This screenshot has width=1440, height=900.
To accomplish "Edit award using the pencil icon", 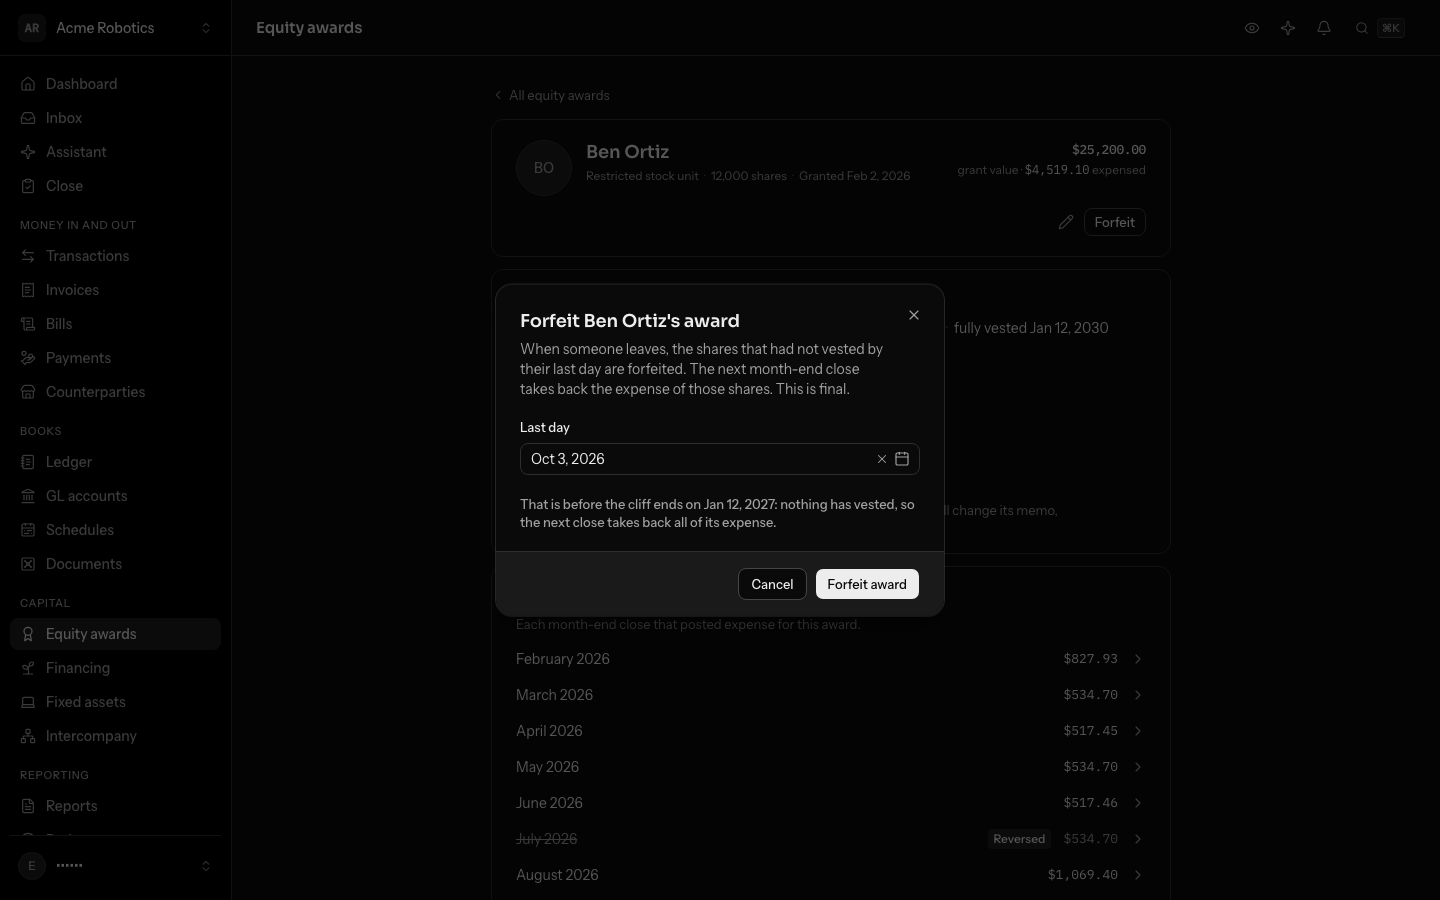I will pyautogui.click(x=1066, y=222).
